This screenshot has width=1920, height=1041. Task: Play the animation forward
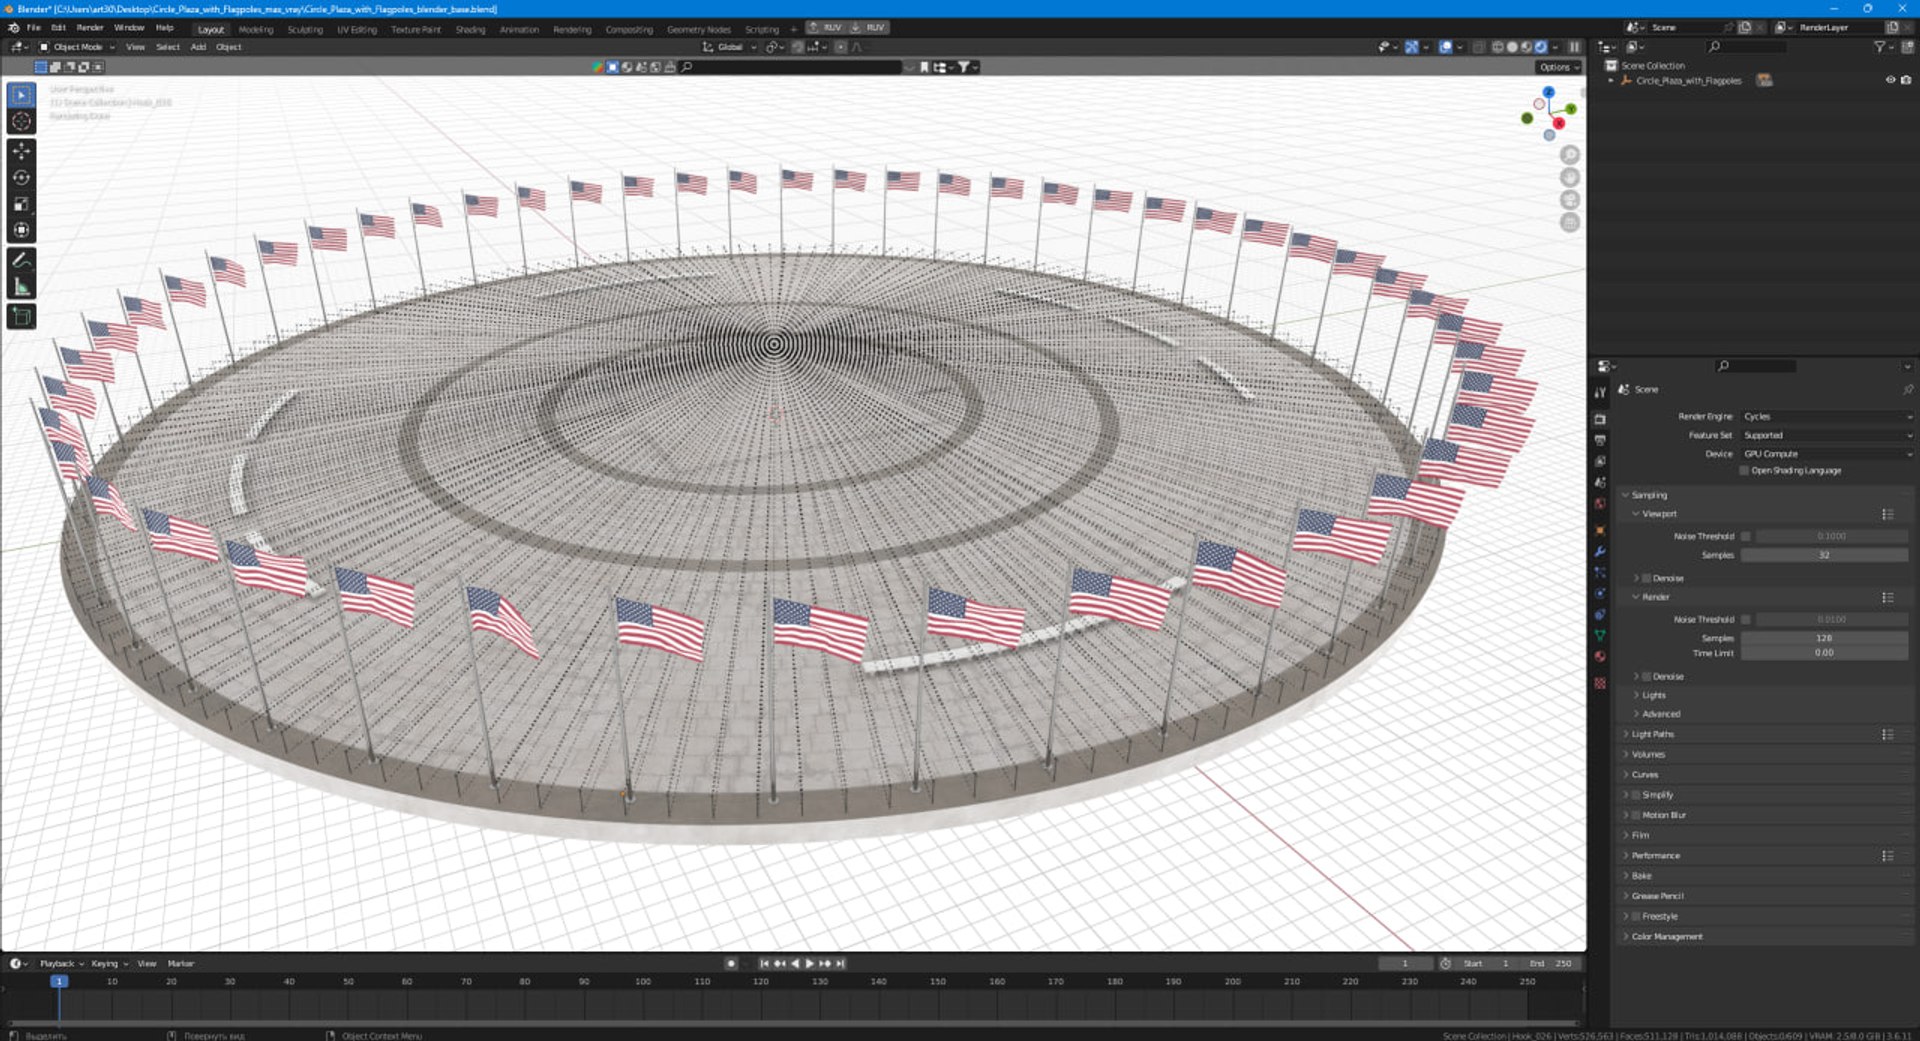click(x=809, y=964)
